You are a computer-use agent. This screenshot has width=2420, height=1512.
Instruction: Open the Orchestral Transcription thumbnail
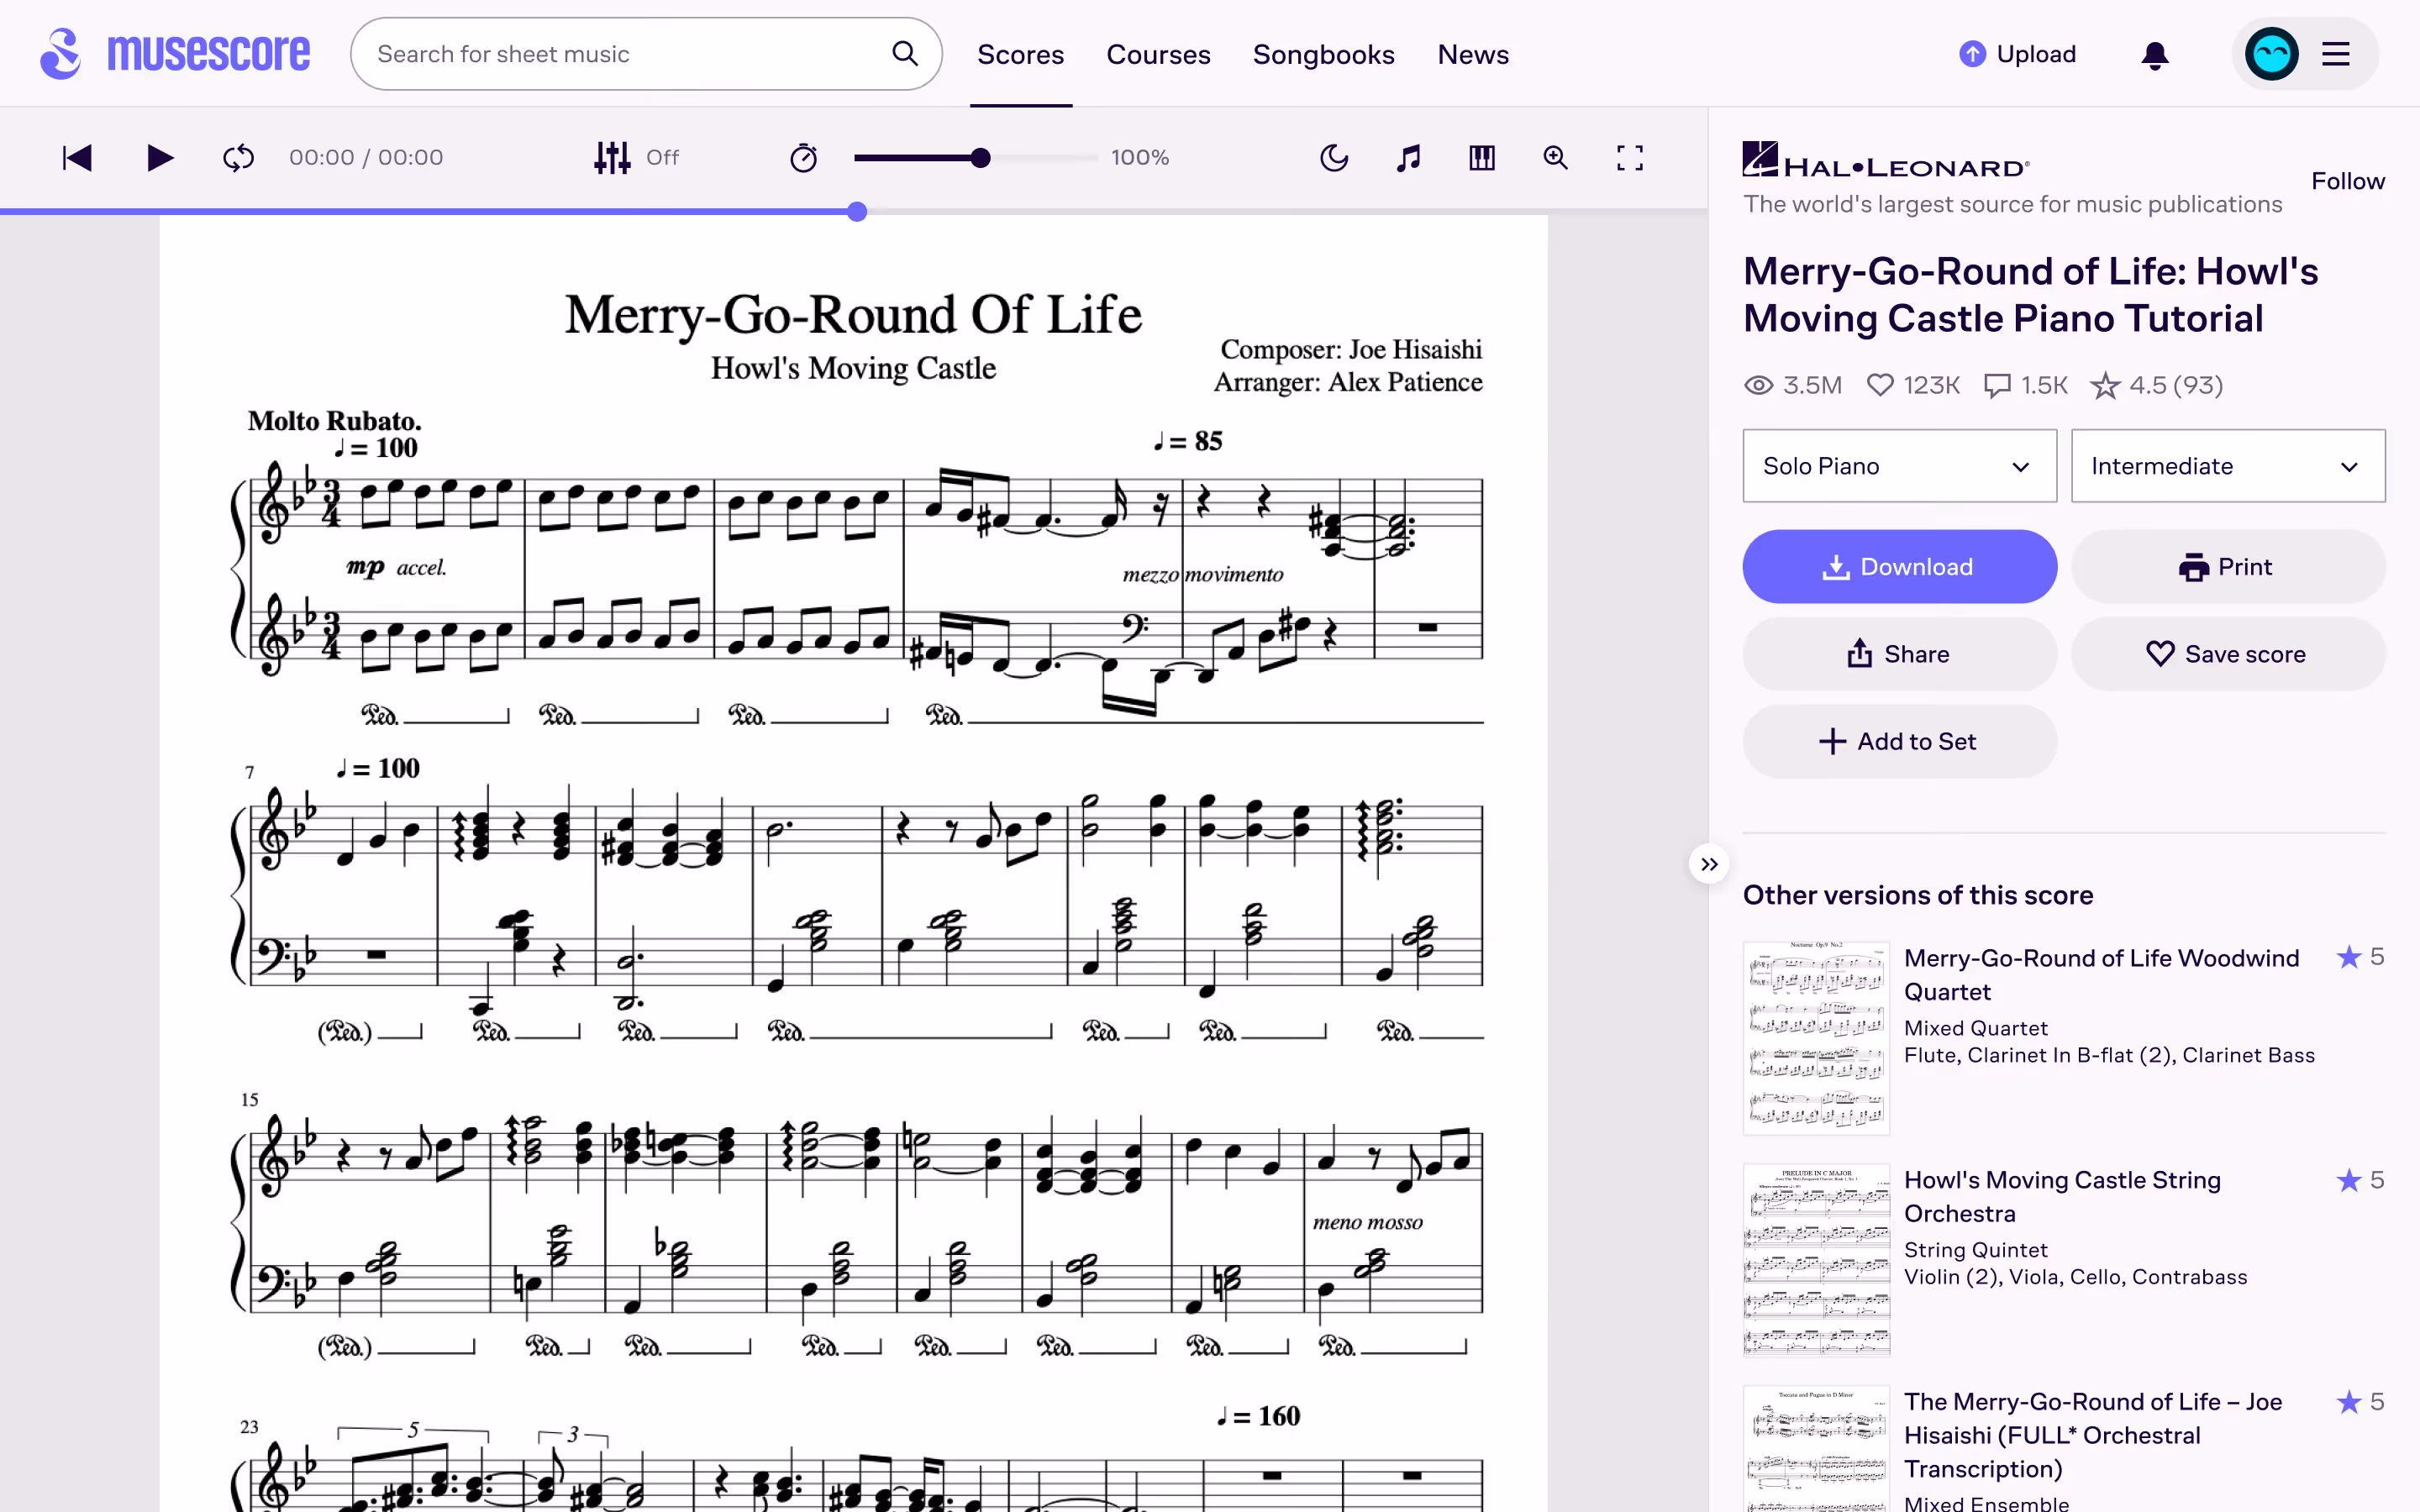pos(1816,1448)
